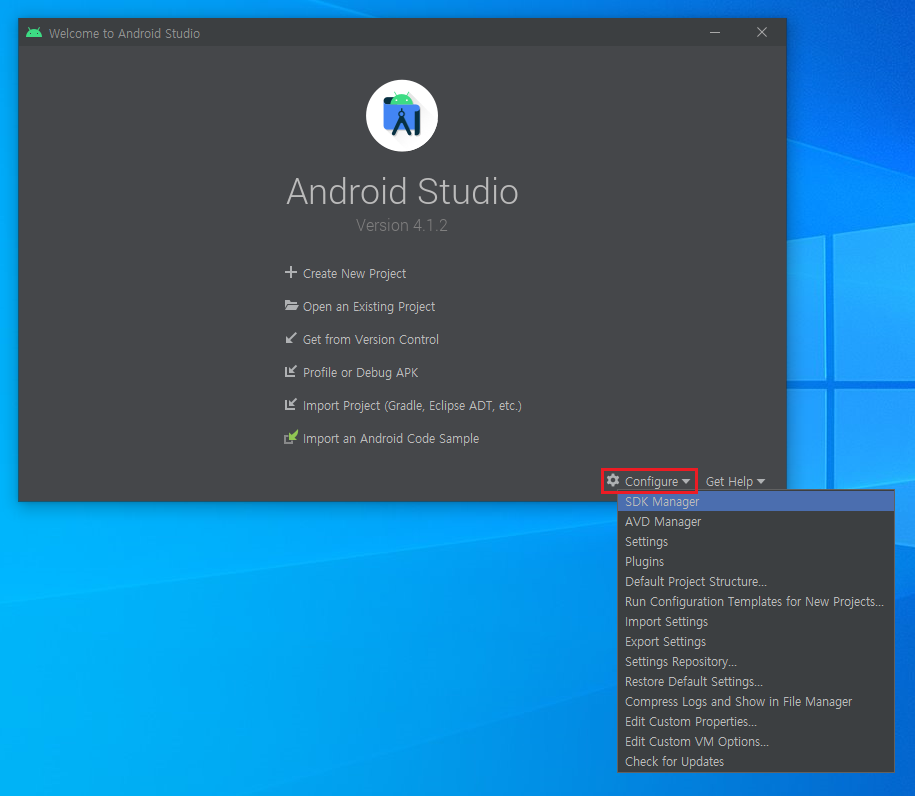
Task: Open Settings in the Configure menu
Action: [756, 542]
